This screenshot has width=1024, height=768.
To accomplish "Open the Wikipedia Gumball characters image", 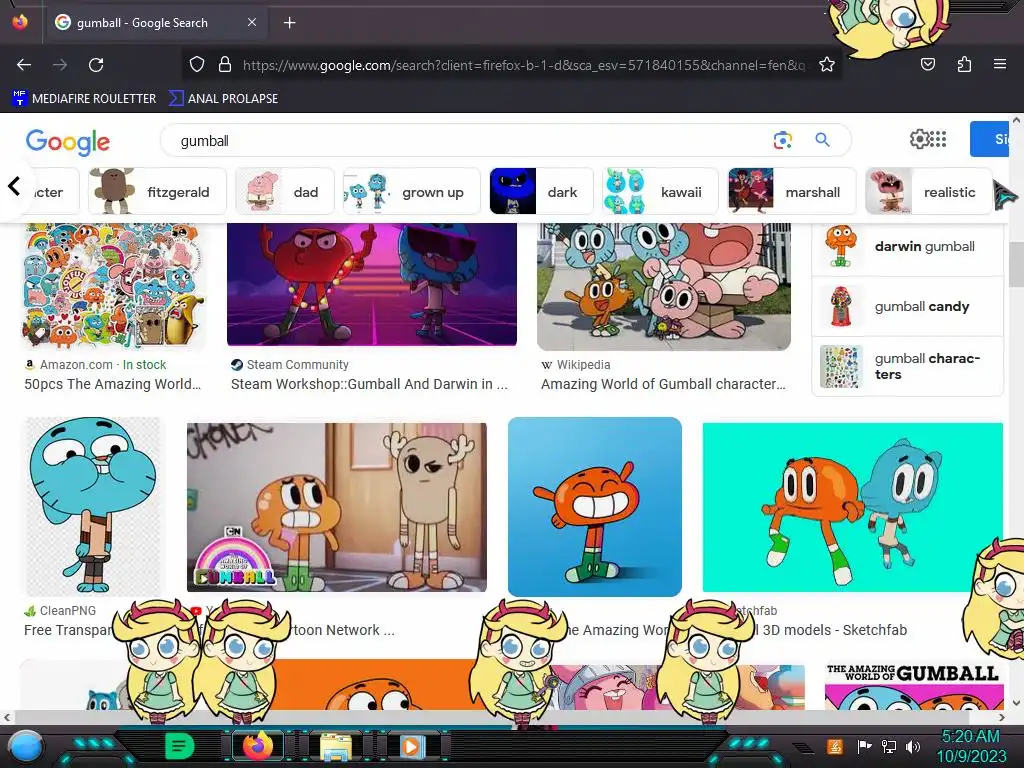I will 664,287.
